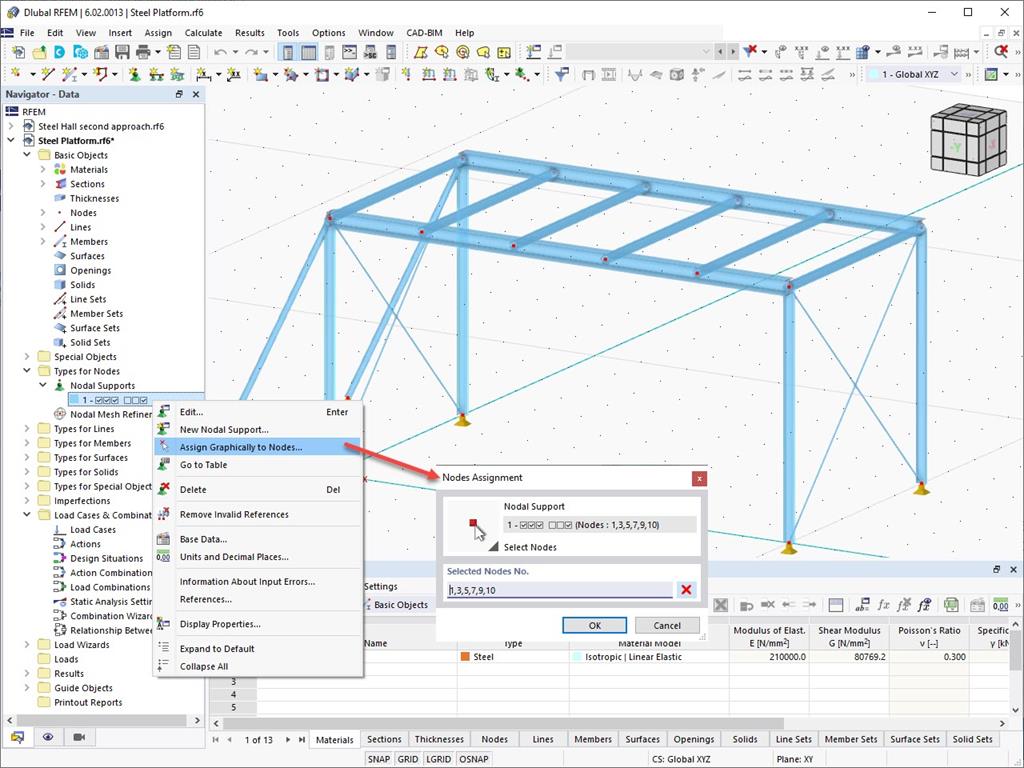
Task: Click nodal support 1 color swatch in navigator
Action: (74, 400)
